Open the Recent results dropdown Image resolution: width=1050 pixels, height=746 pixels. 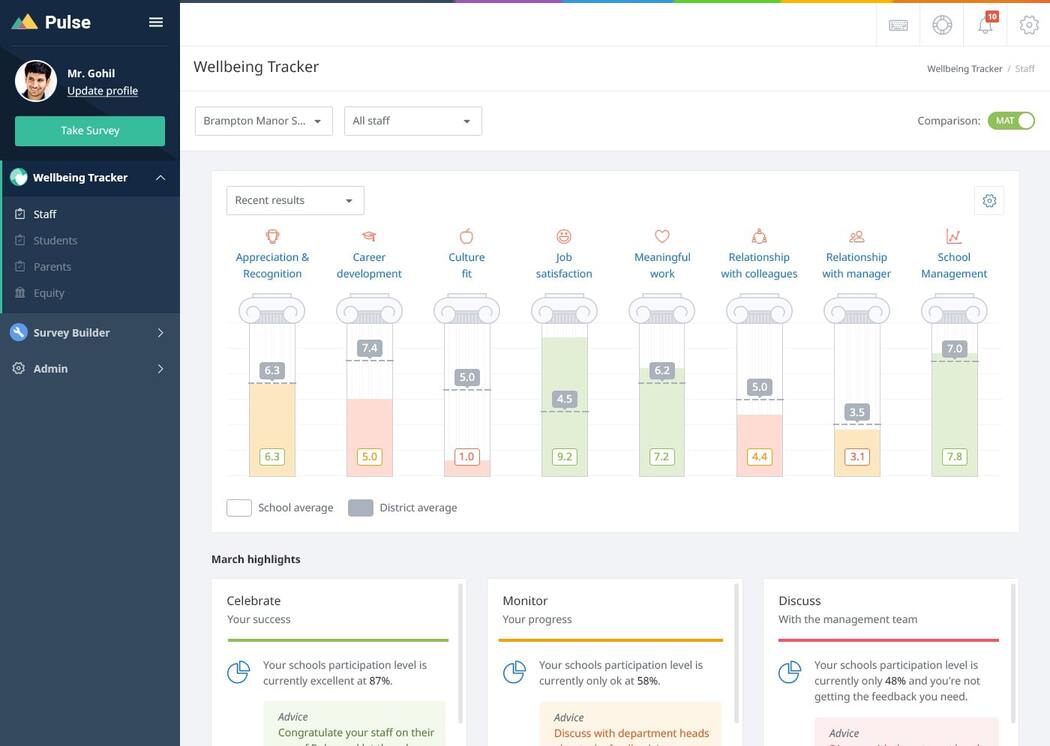click(295, 201)
